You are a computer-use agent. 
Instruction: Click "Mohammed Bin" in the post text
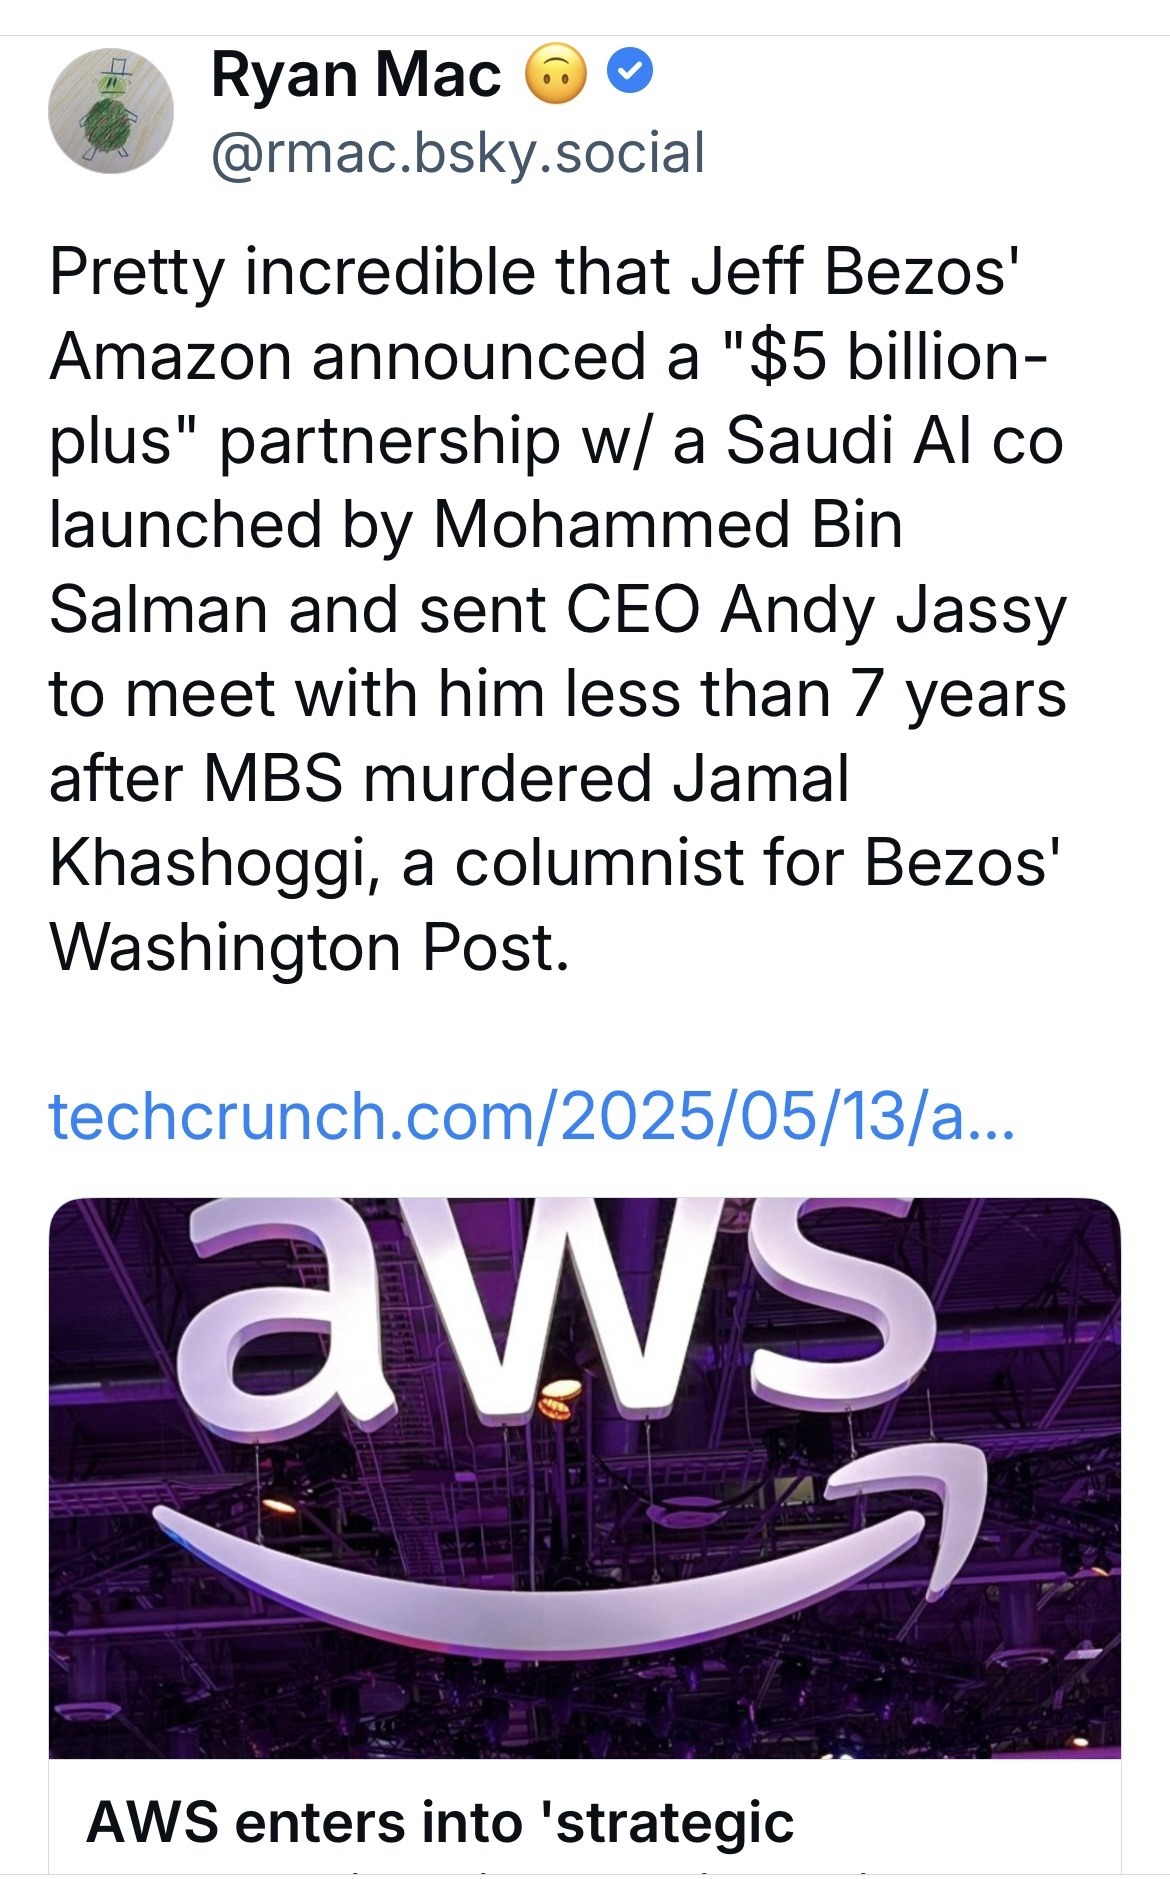pos(667,525)
